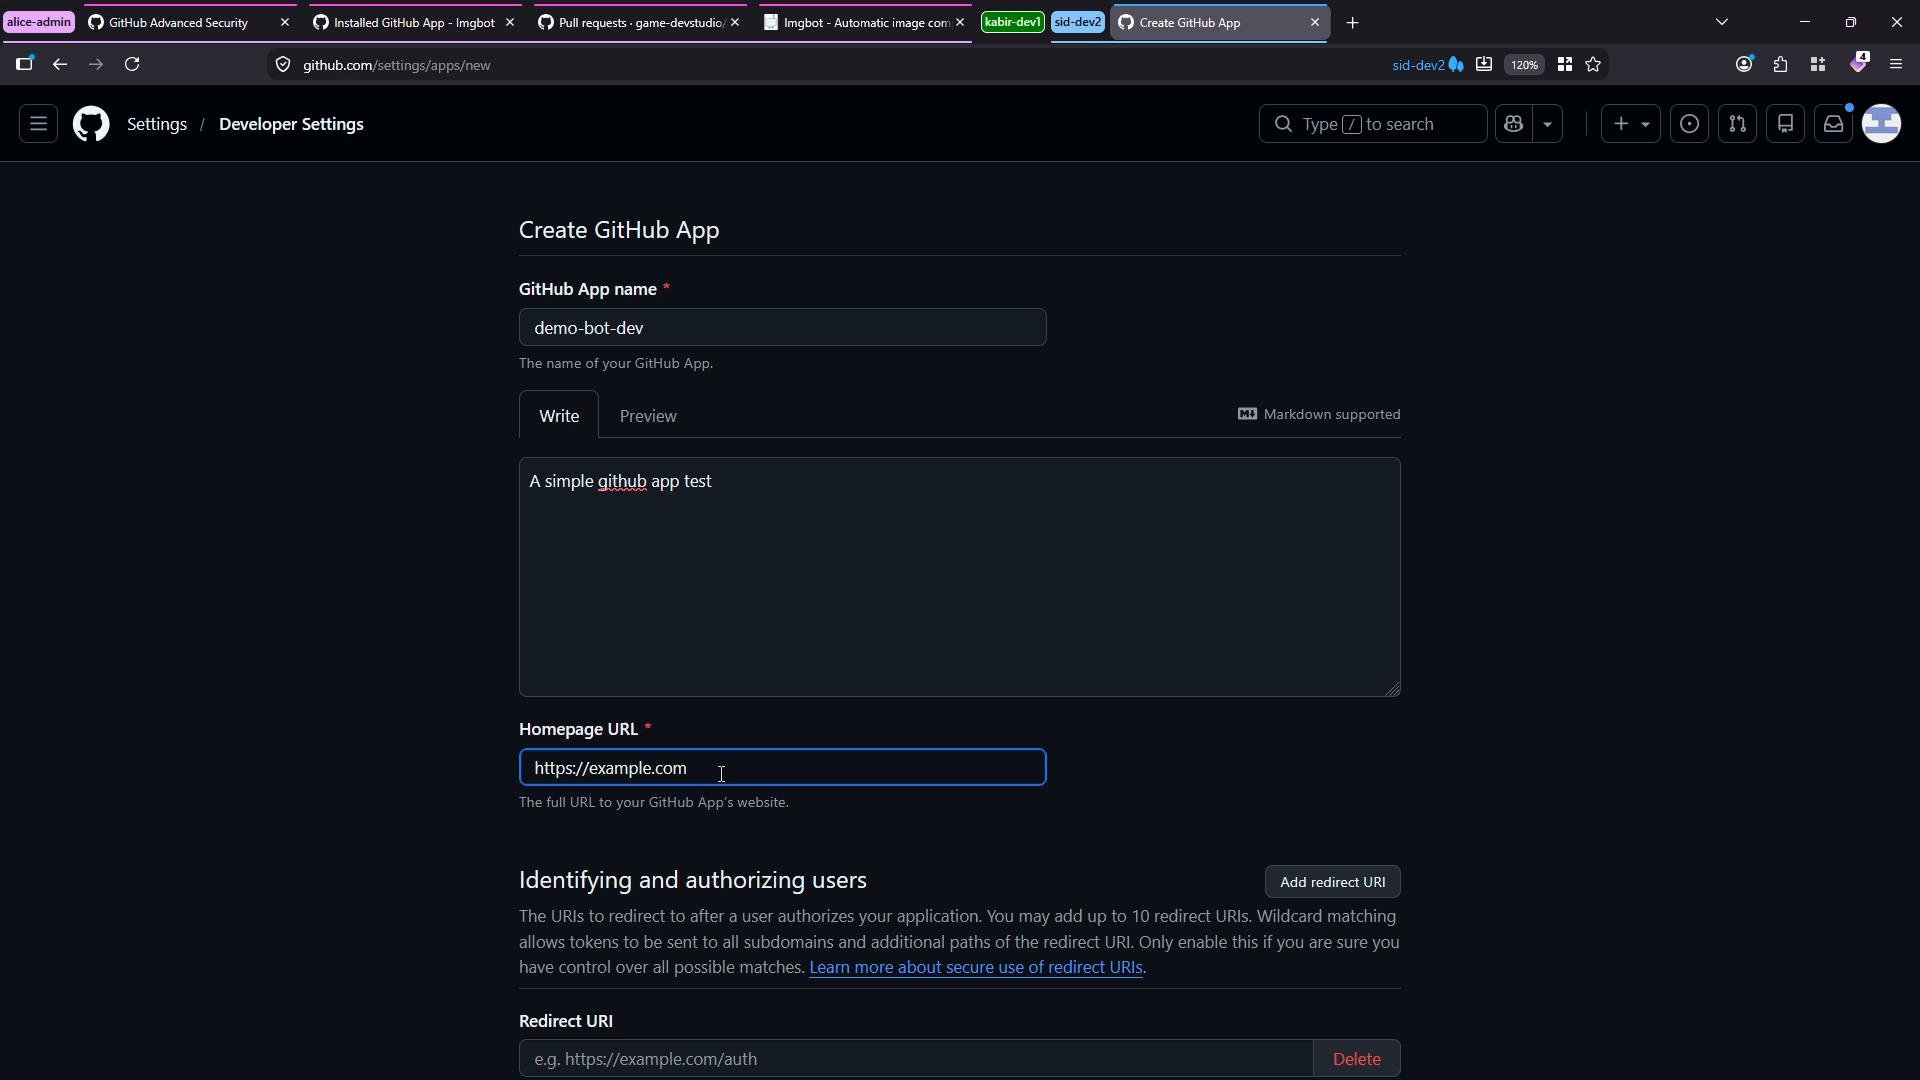Viewport: 1920px width, 1080px height.
Task: Click the GitHub App name field
Action: point(783,328)
